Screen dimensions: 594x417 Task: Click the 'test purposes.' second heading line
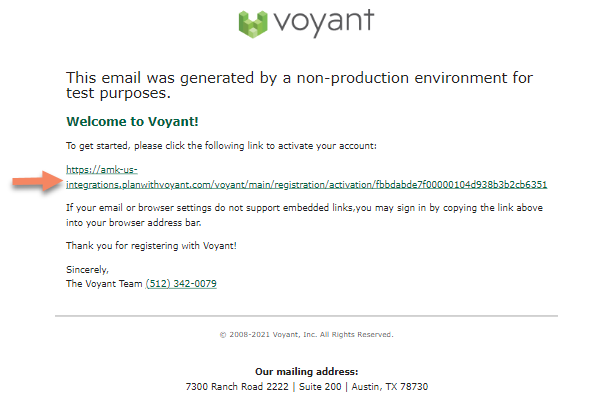click(x=118, y=93)
